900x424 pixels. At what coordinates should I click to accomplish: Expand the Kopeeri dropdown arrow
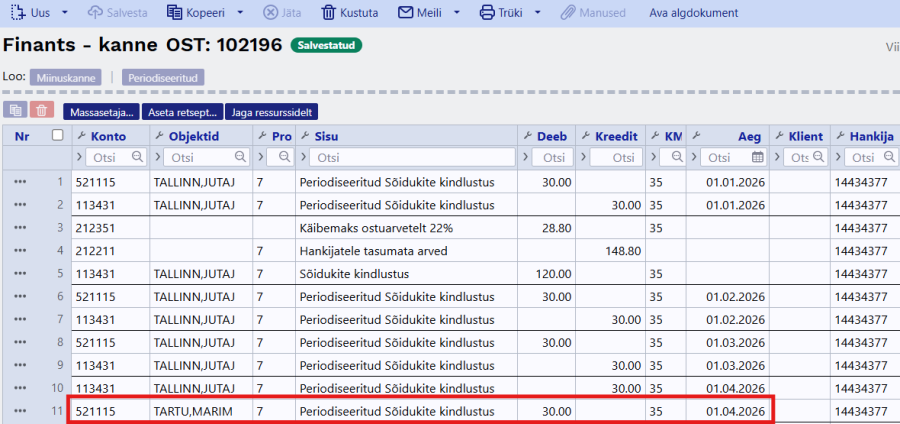240,13
